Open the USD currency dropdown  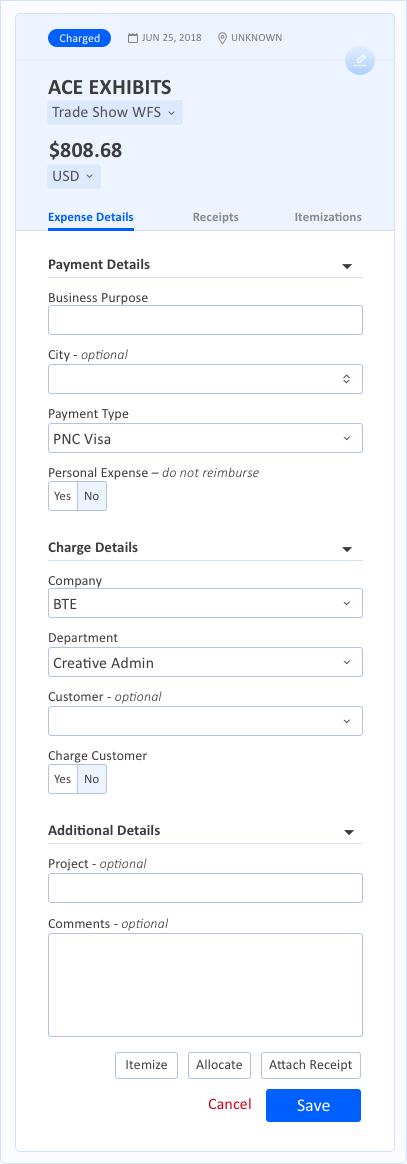(x=74, y=177)
